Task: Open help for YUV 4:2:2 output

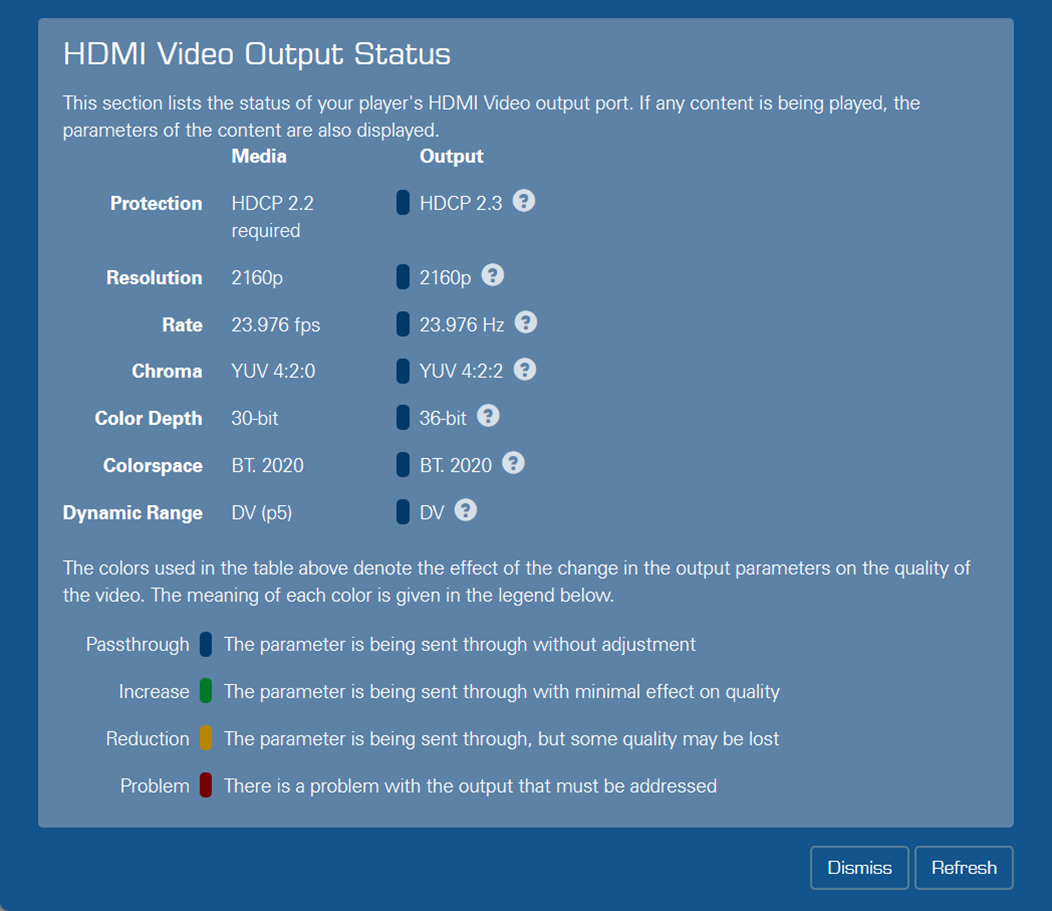Action: 525,370
